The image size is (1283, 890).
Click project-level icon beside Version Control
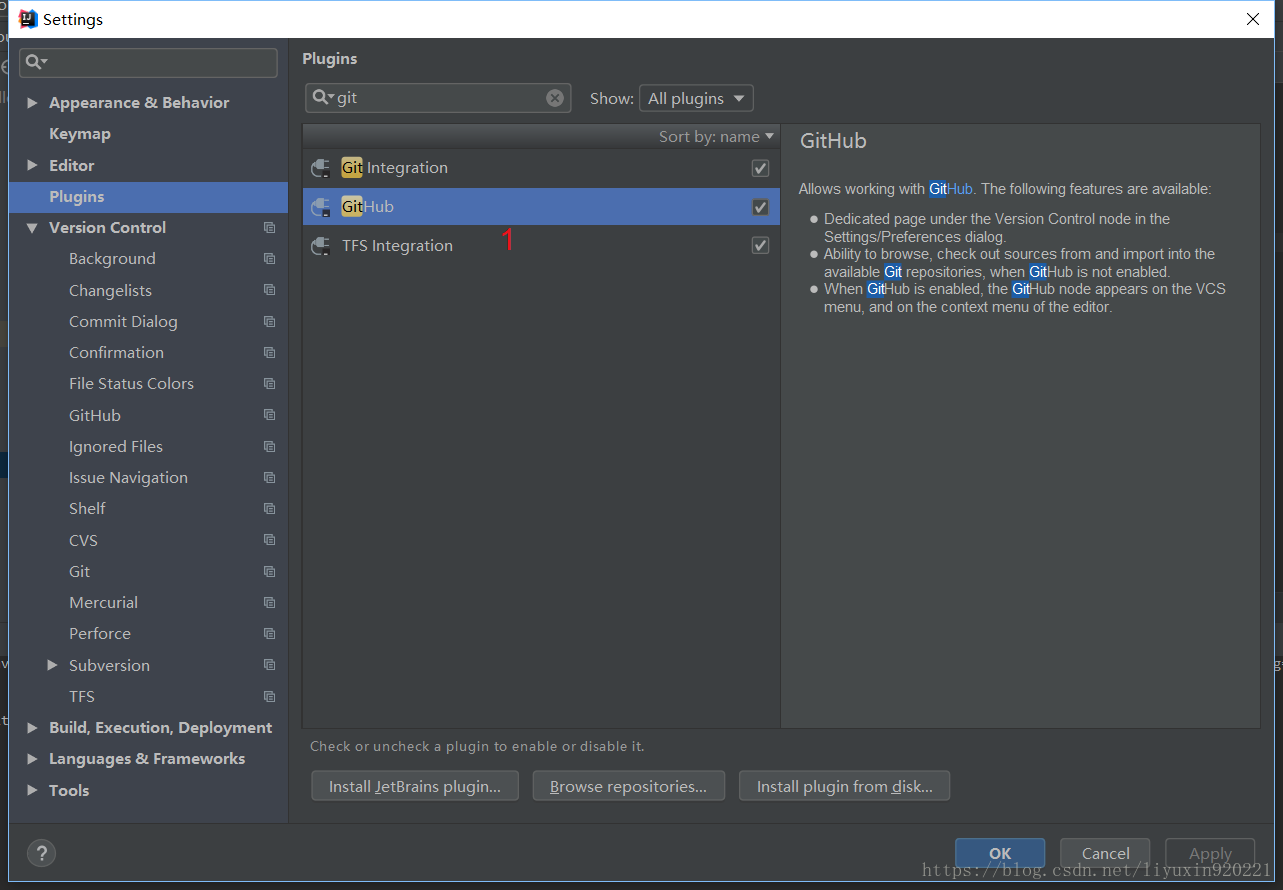pyautogui.click(x=269, y=228)
